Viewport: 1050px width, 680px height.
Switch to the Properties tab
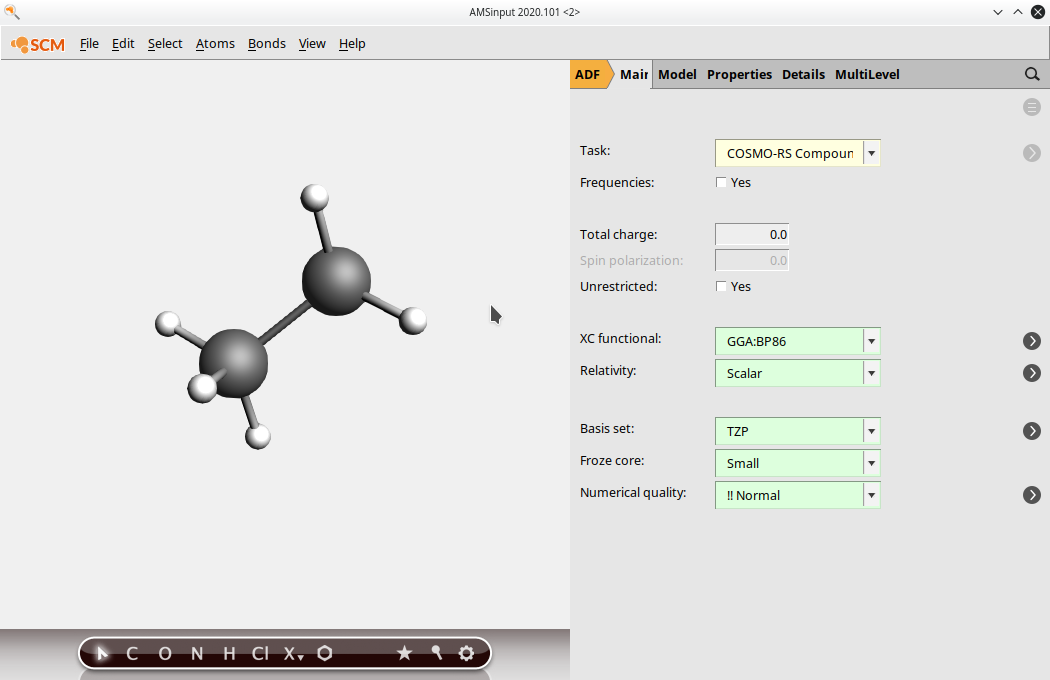coord(739,74)
